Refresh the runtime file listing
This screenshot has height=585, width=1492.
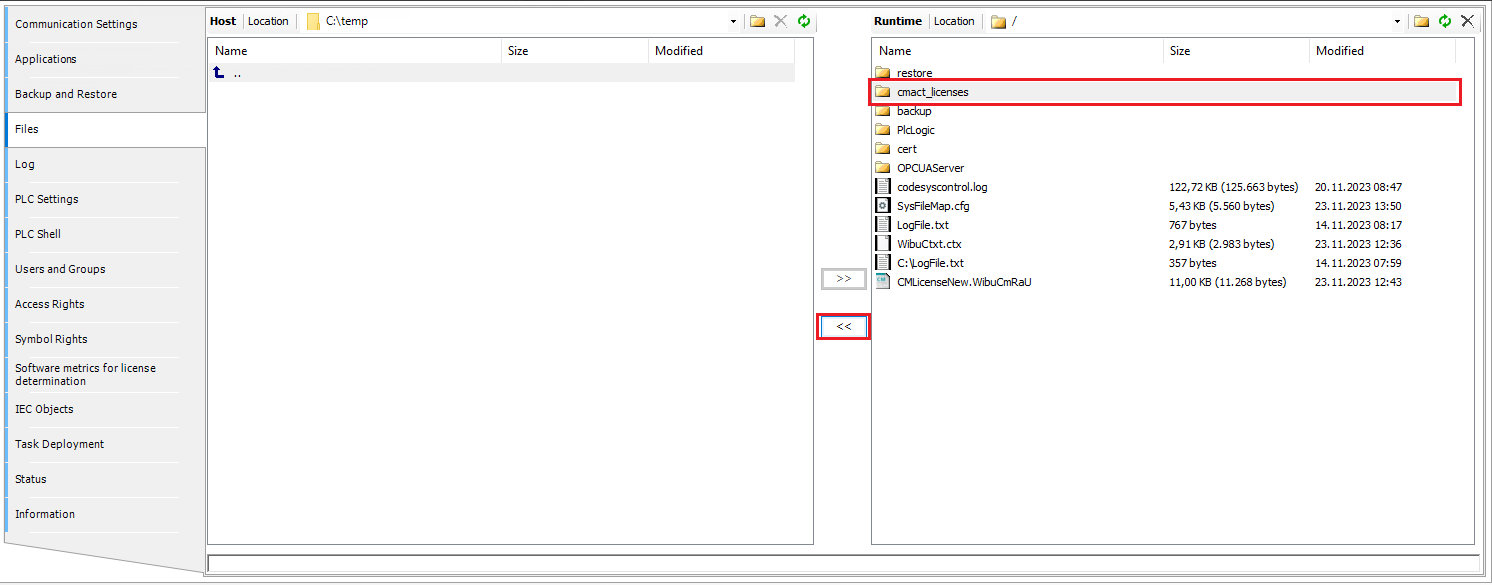[x=1444, y=20]
